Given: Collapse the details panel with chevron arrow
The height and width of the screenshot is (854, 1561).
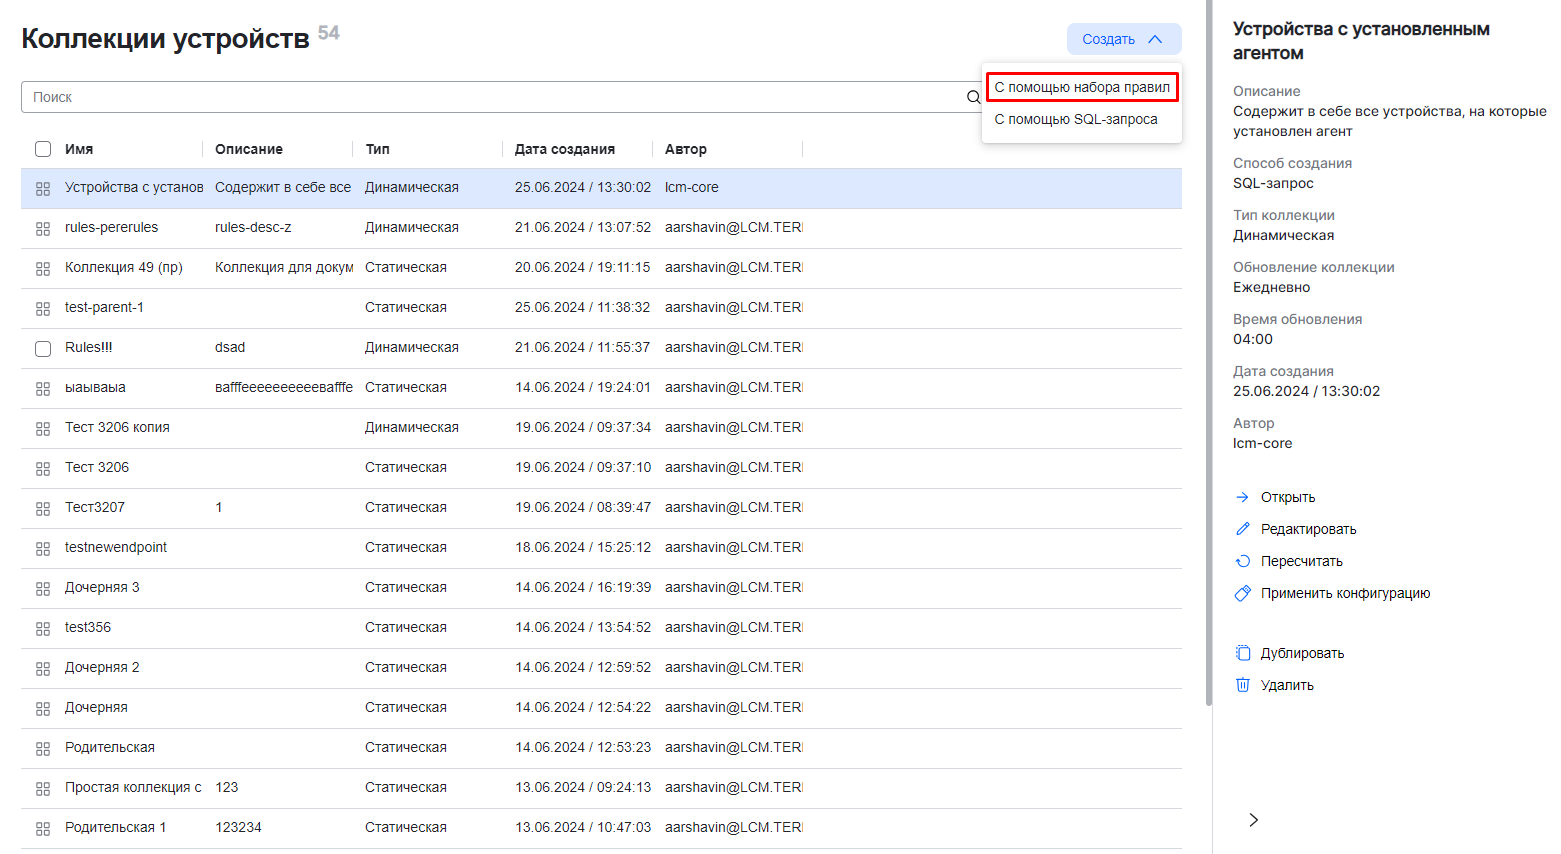Looking at the screenshot, I should (x=1253, y=820).
